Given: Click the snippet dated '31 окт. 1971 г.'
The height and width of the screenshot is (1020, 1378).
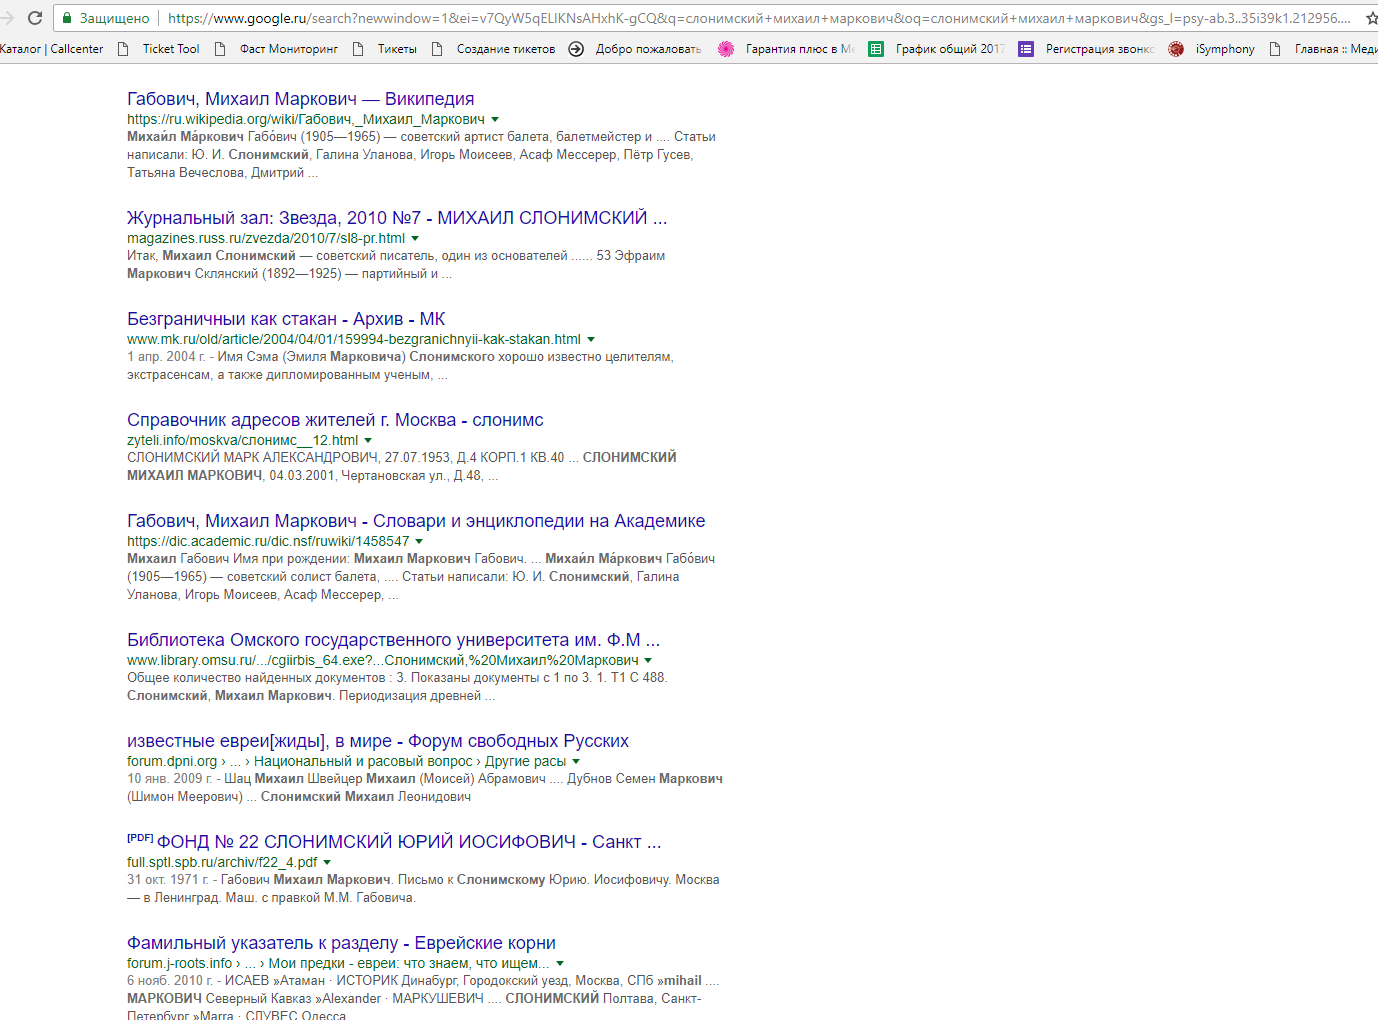Looking at the screenshot, I should pos(423,889).
